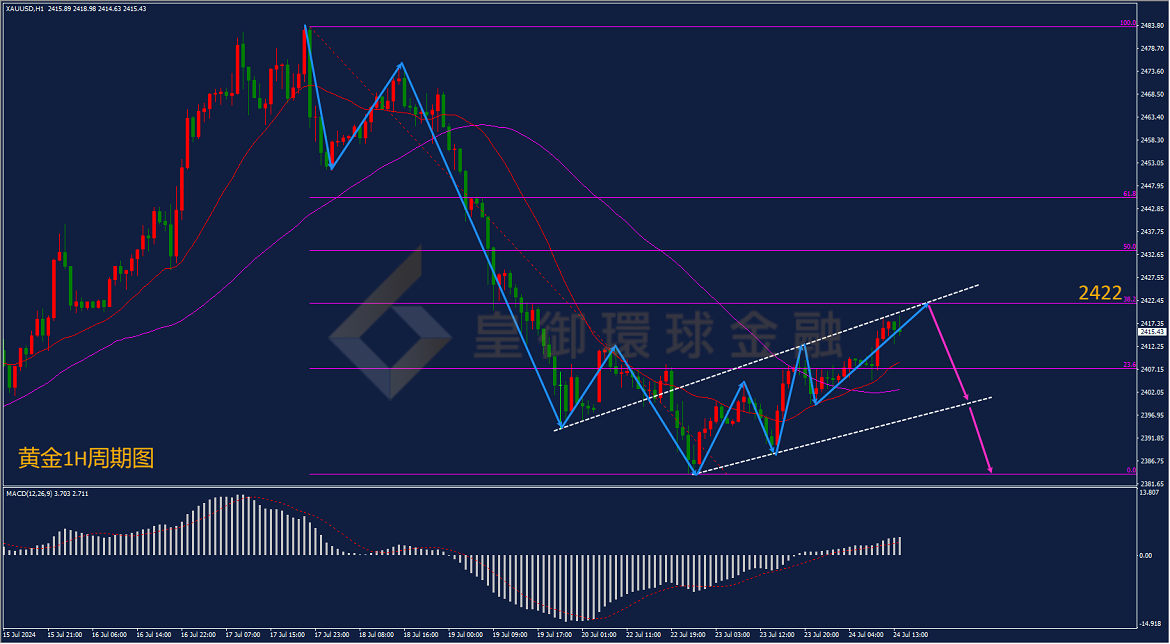Select the 19 Jul 00:00 time axis label
The image size is (1170, 644).
[x=464, y=634]
